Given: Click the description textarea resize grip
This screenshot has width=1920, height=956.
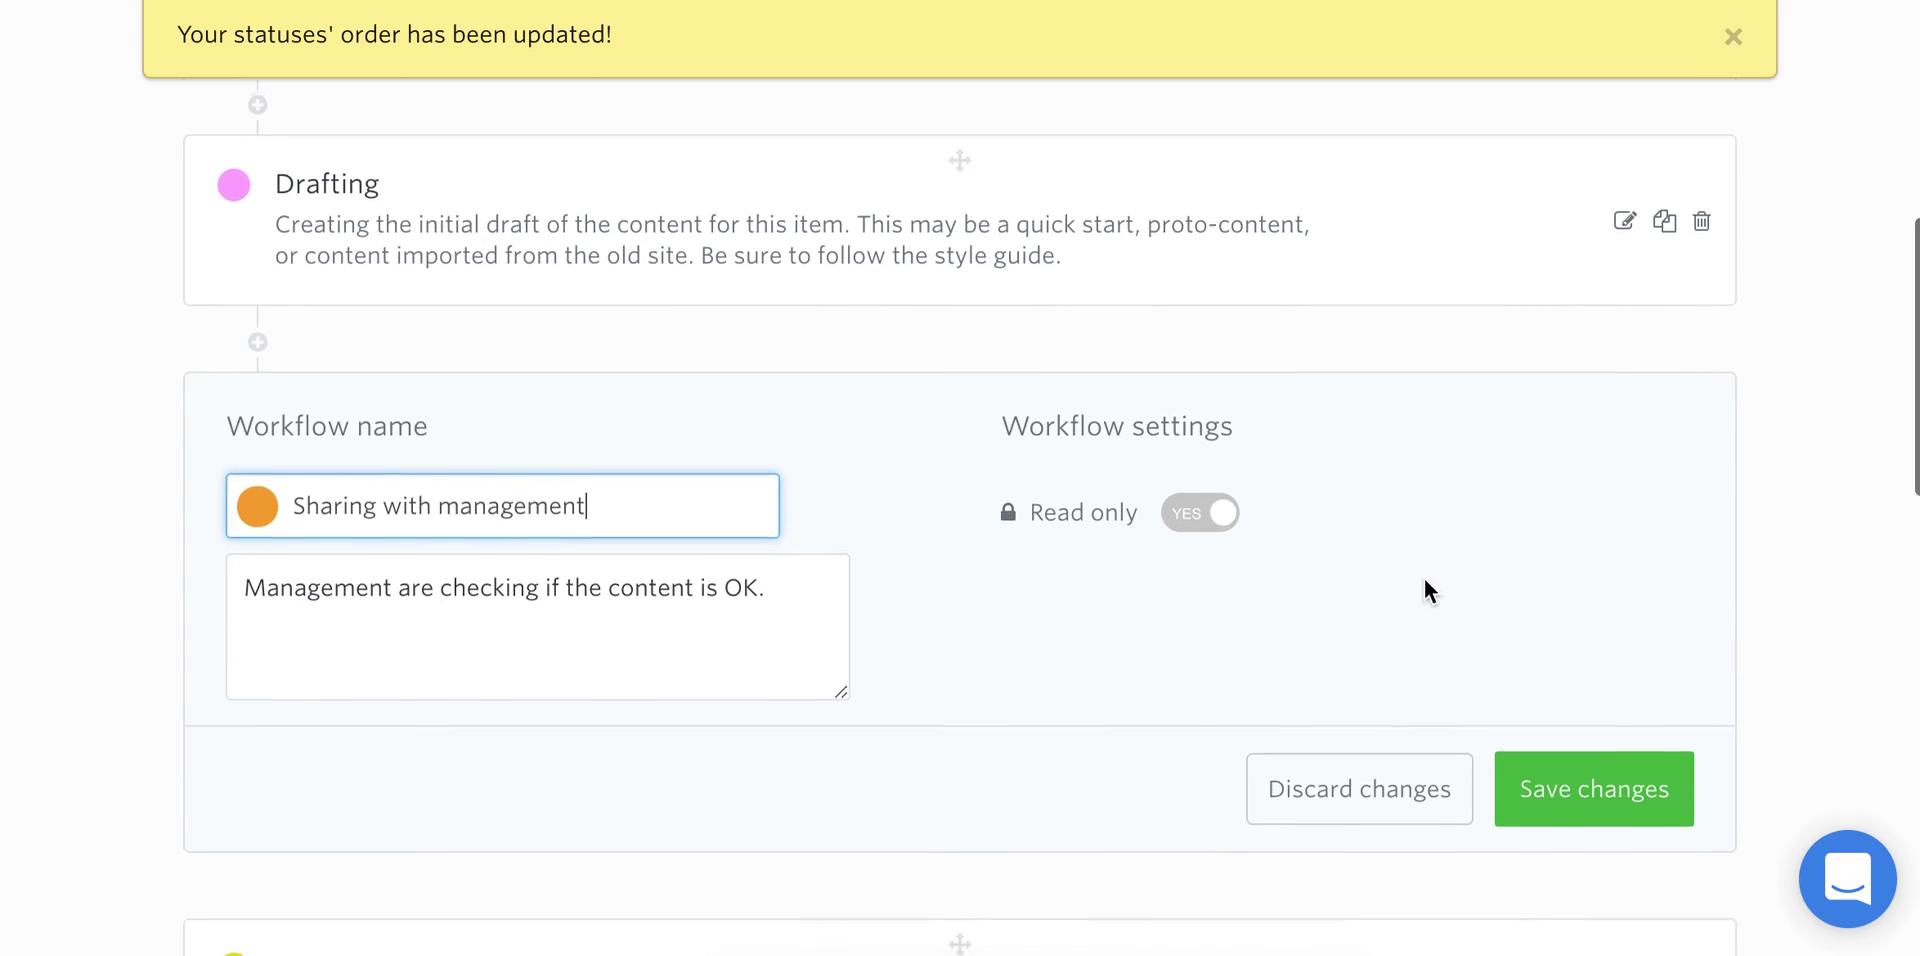Looking at the screenshot, I should (x=841, y=691).
